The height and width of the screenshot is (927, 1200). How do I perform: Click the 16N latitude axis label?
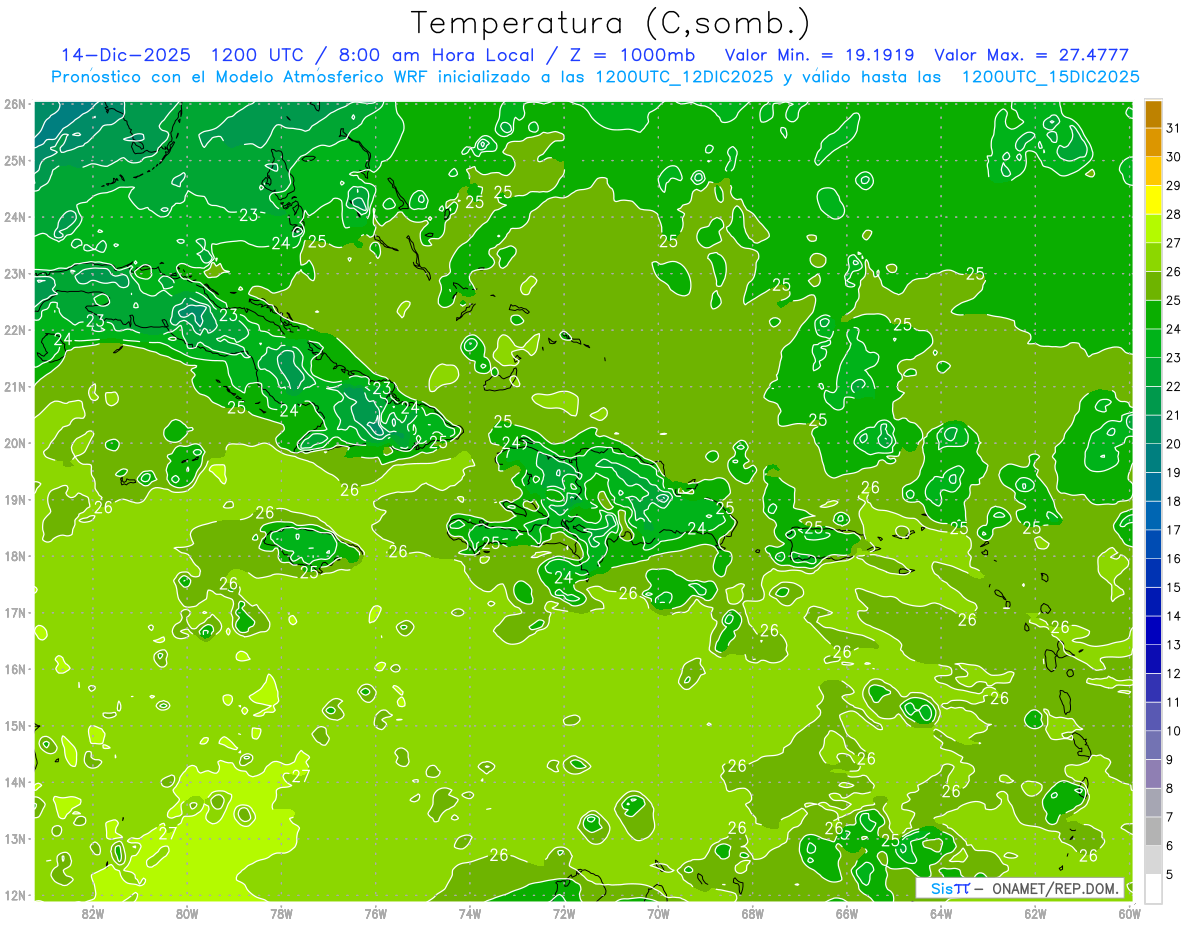point(15,669)
